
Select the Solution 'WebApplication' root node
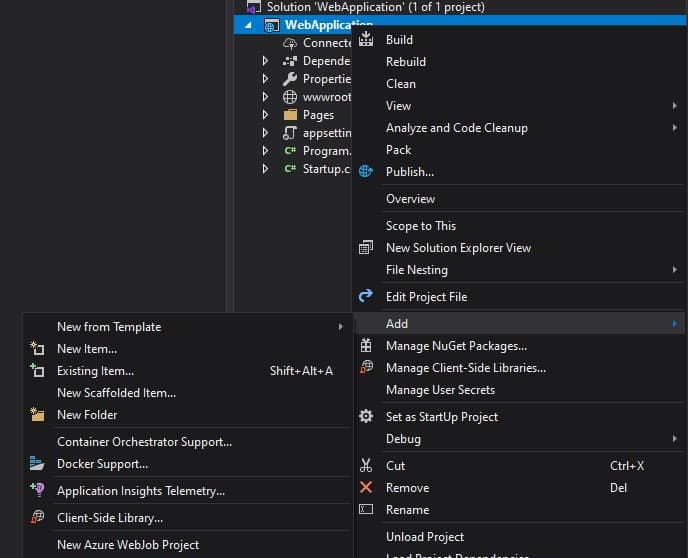click(x=375, y=7)
